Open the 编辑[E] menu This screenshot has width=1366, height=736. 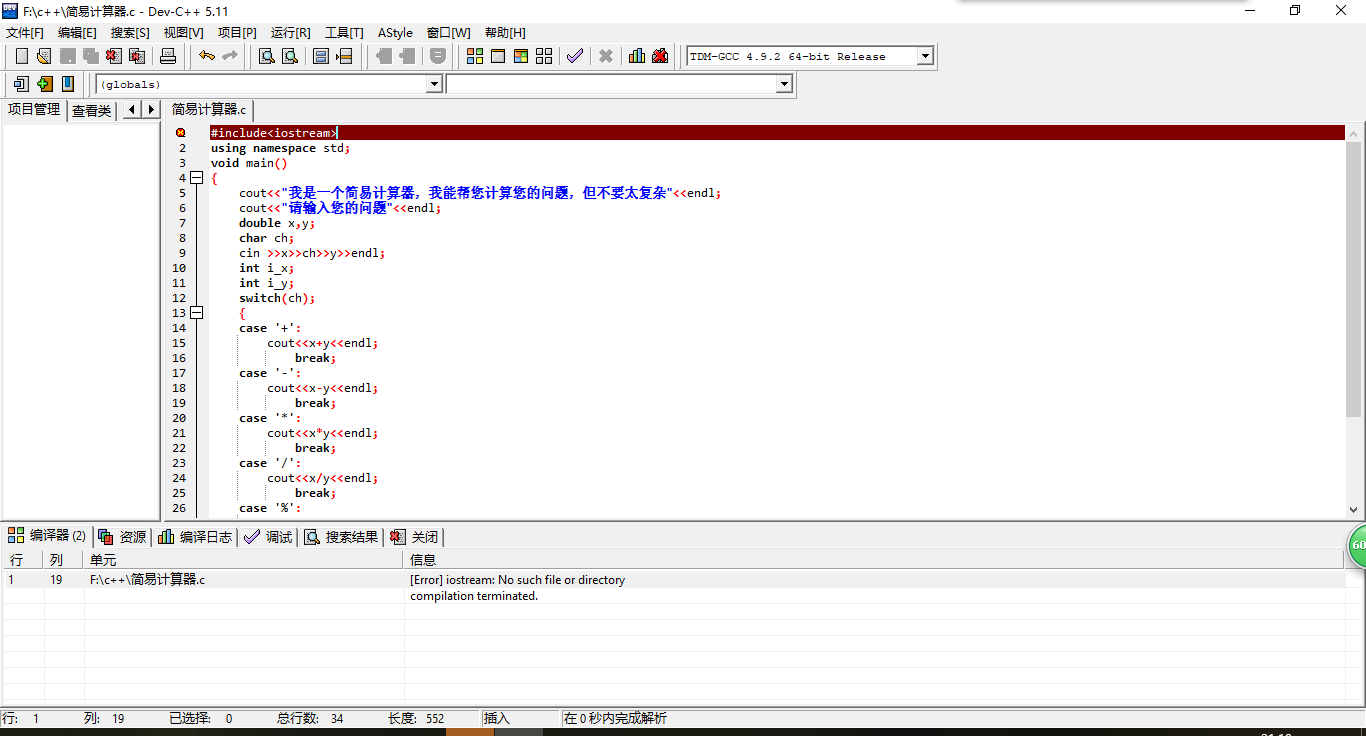click(x=77, y=33)
